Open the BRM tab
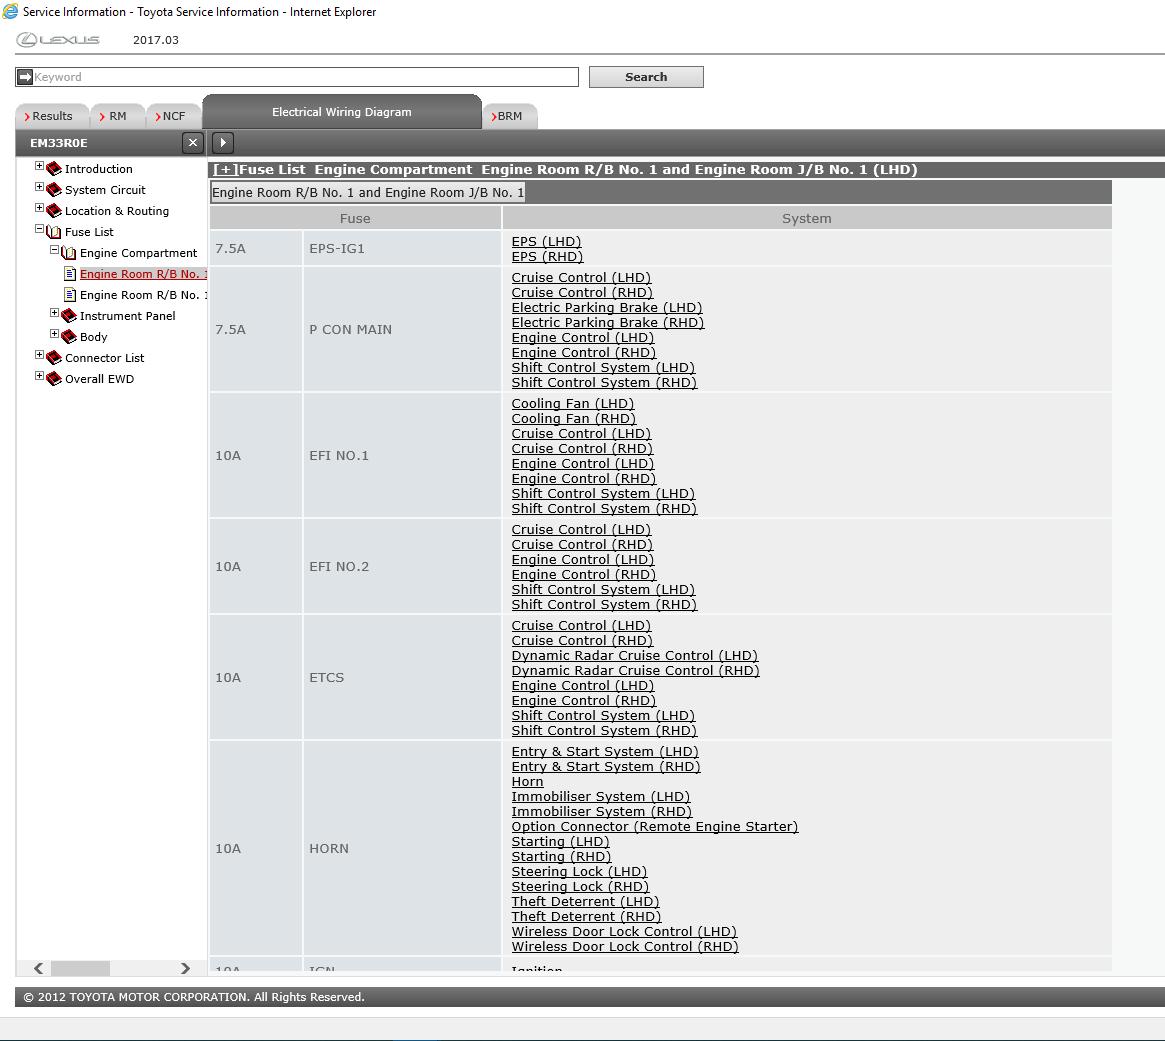 point(510,116)
